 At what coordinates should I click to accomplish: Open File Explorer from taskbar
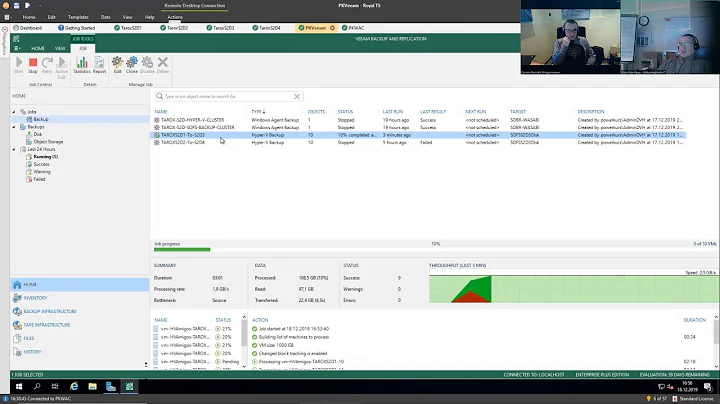tap(92, 387)
